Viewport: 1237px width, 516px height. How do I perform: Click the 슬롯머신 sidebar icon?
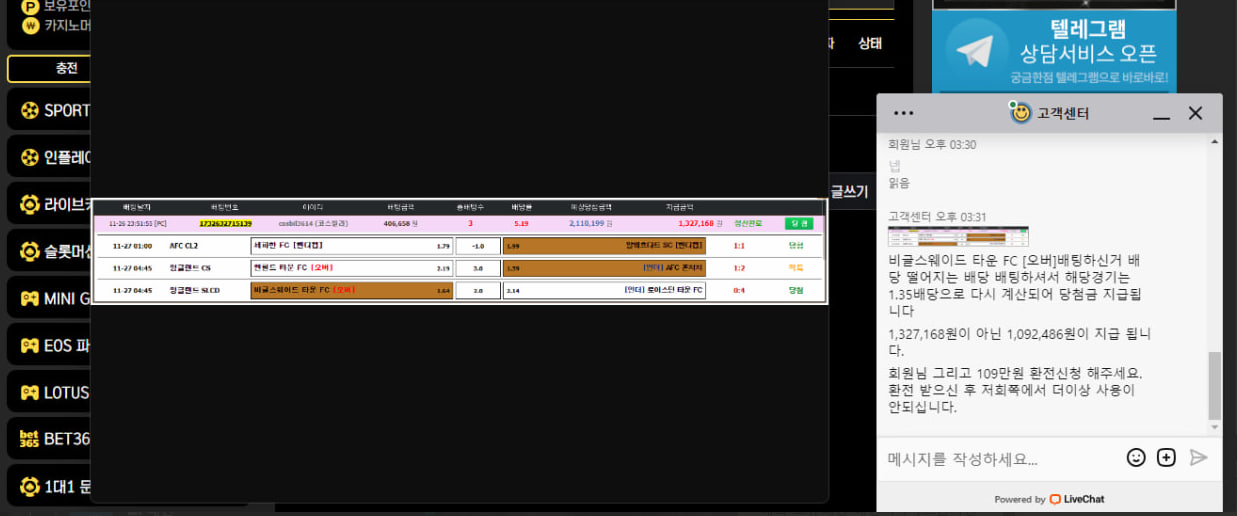click(x=30, y=252)
